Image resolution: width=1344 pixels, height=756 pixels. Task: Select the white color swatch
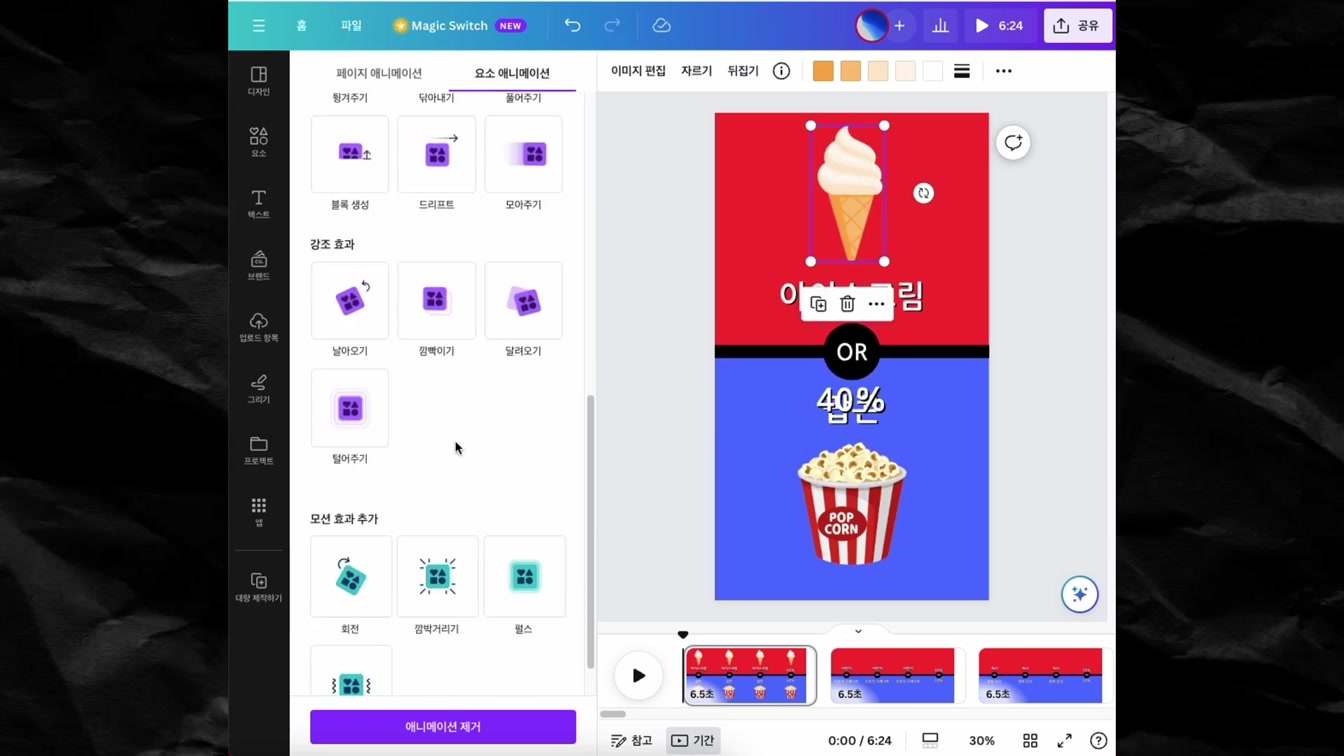[933, 71]
